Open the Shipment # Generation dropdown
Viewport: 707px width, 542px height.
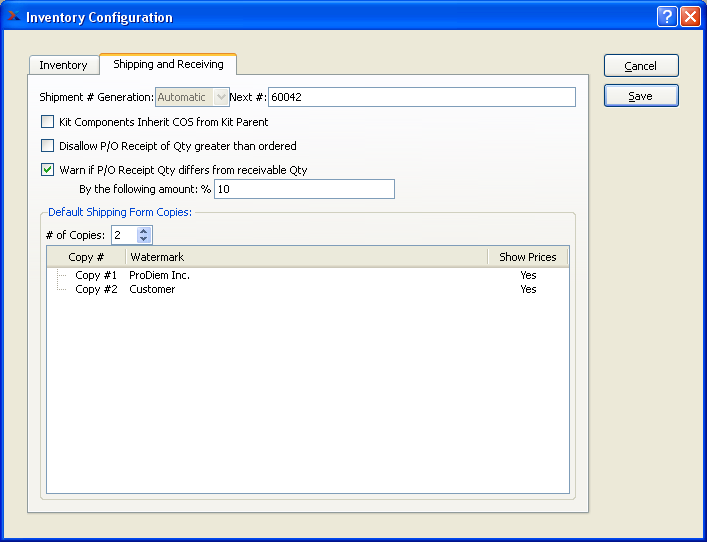click(x=193, y=97)
